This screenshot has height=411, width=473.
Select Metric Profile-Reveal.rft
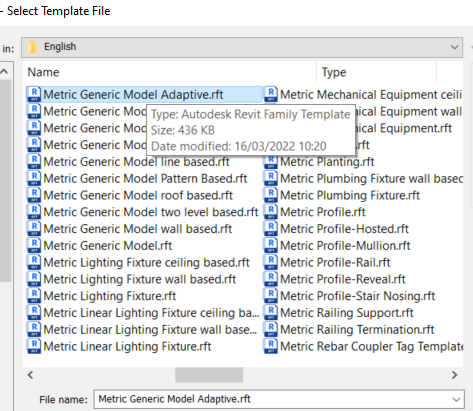(x=343, y=279)
